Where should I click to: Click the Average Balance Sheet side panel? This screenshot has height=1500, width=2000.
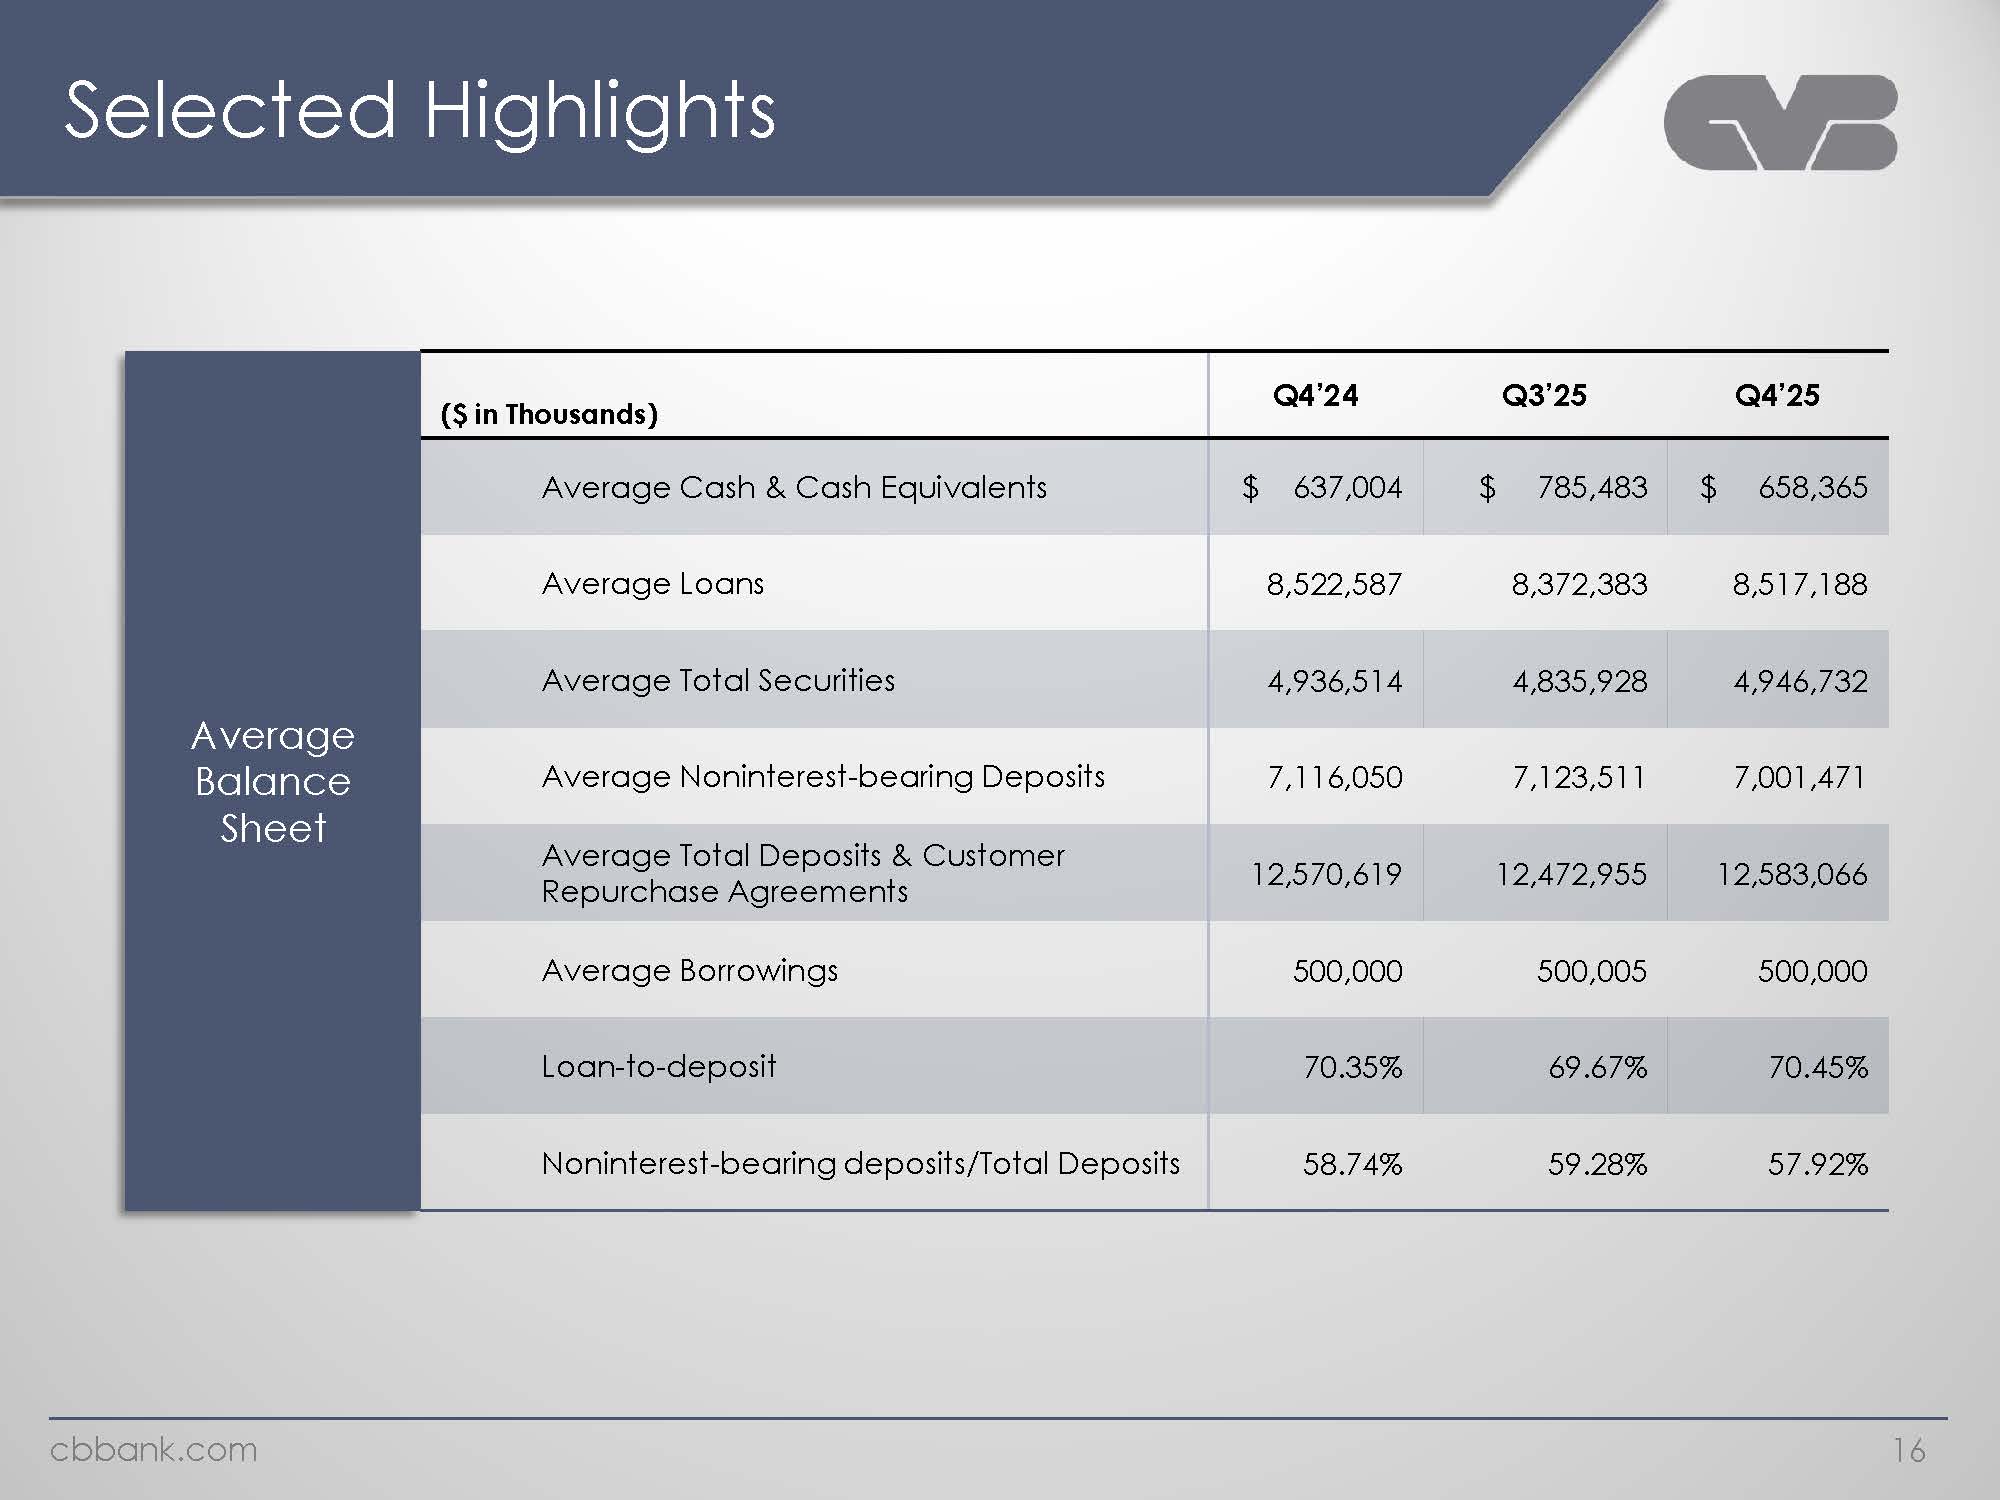272,781
